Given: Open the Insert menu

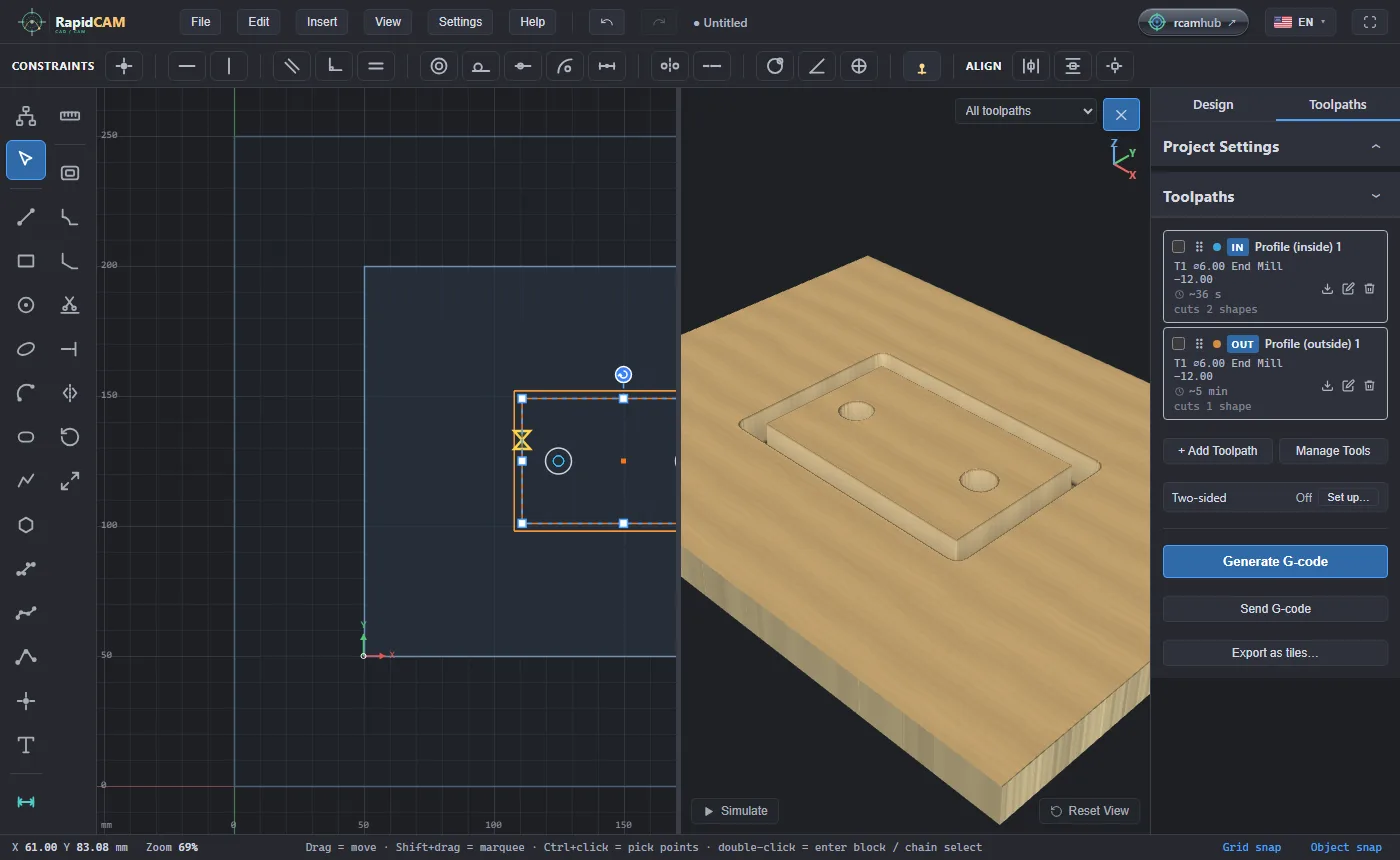Looking at the screenshot, I should pos(322,22).
